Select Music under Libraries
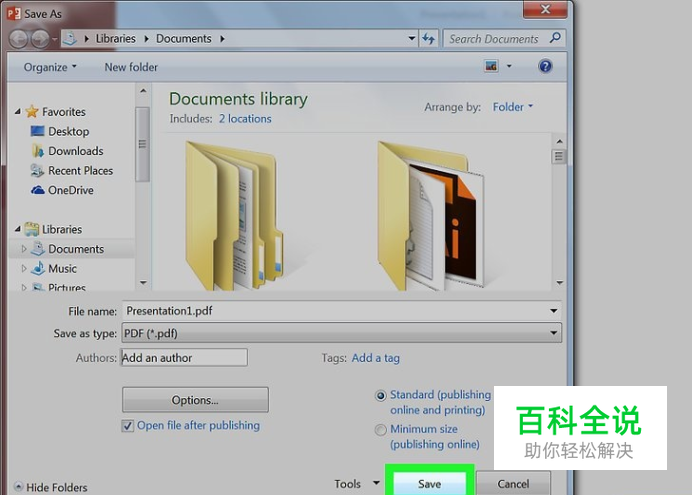 62,268
